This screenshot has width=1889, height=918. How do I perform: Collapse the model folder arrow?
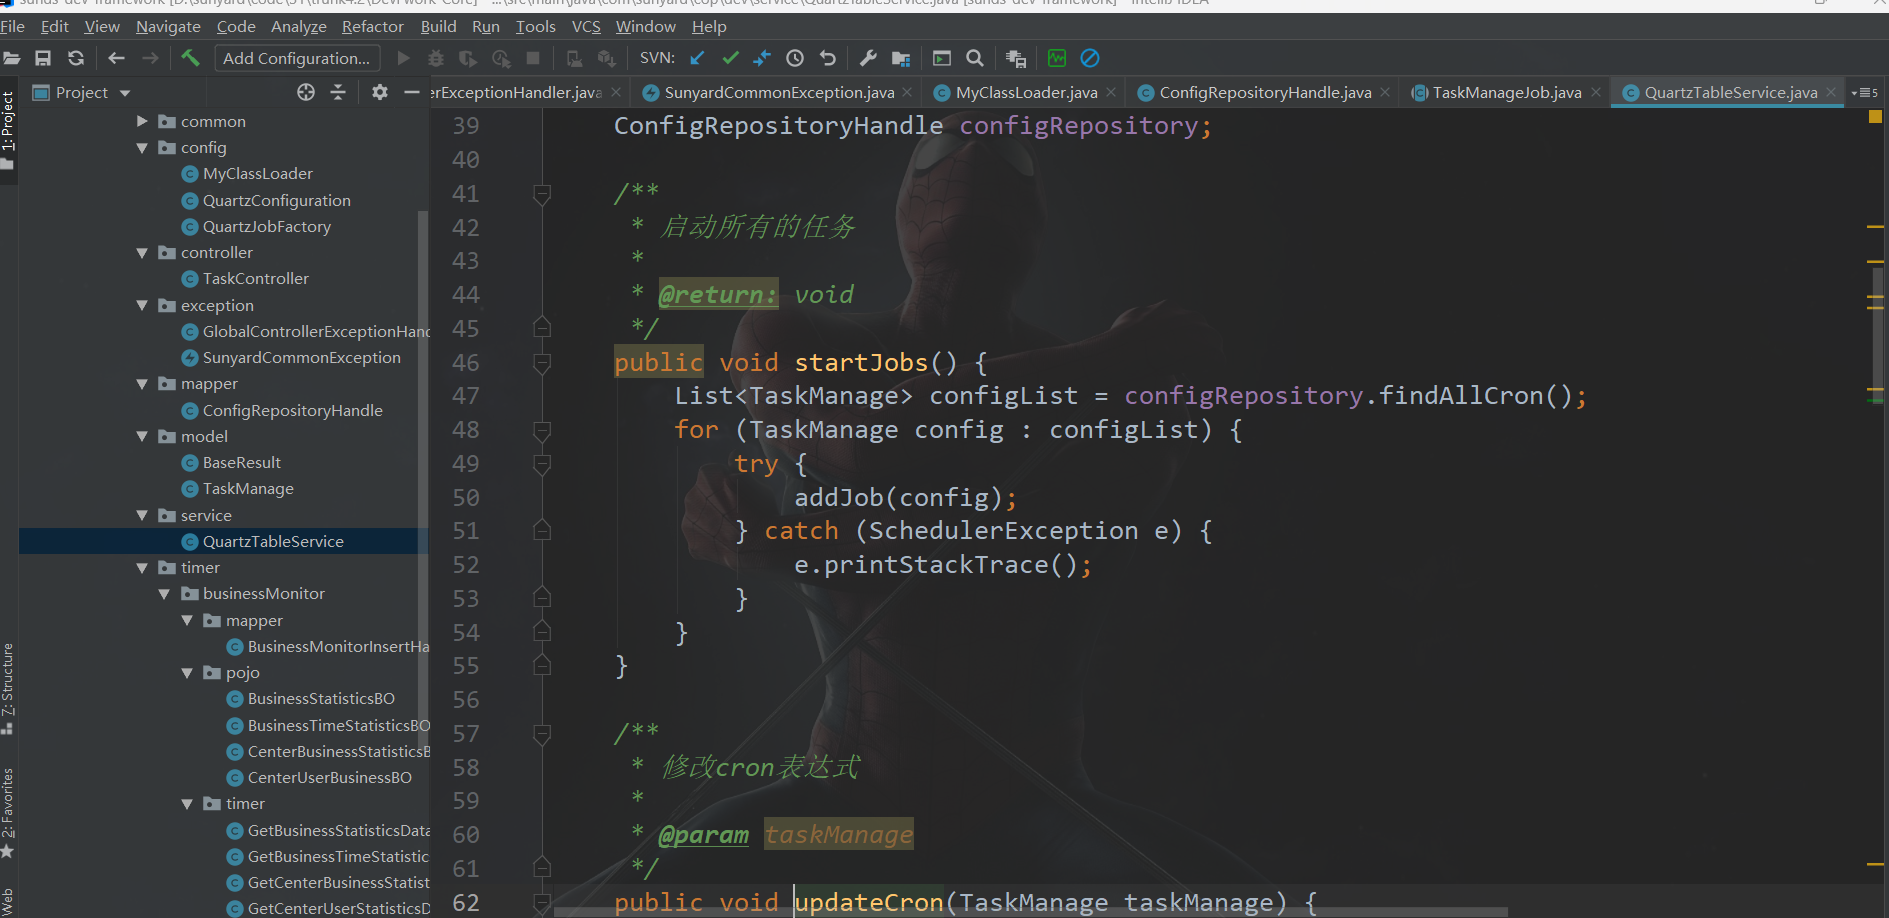click(142, 437)
